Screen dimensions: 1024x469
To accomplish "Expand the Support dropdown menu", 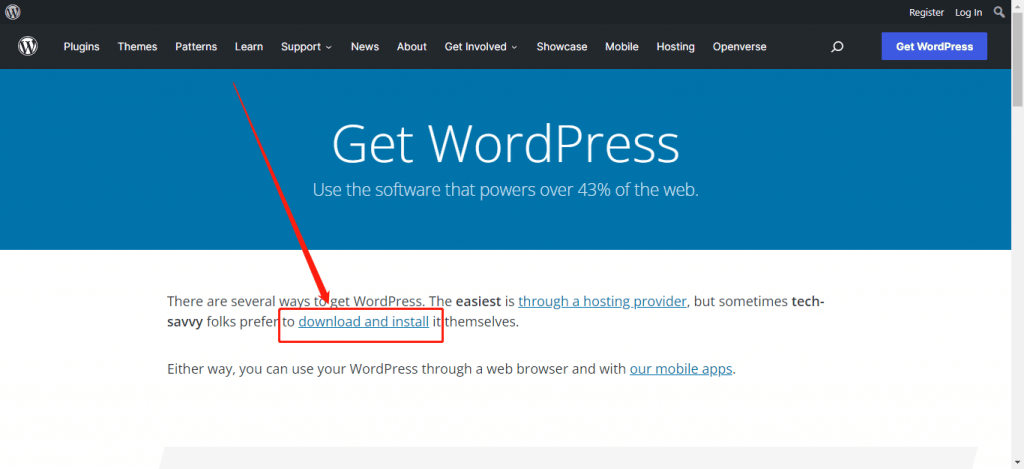I will click(x=306, y=46).
